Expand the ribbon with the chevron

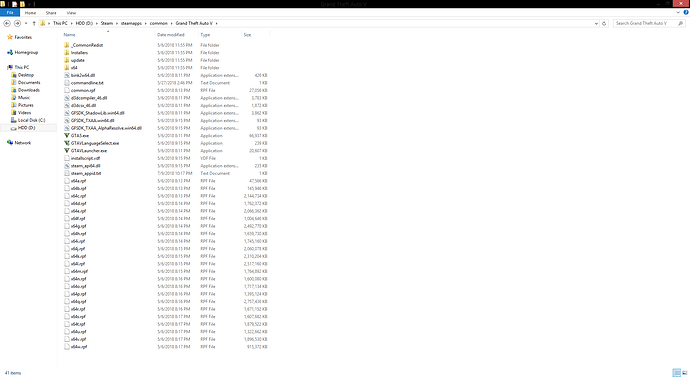(678, 12)
